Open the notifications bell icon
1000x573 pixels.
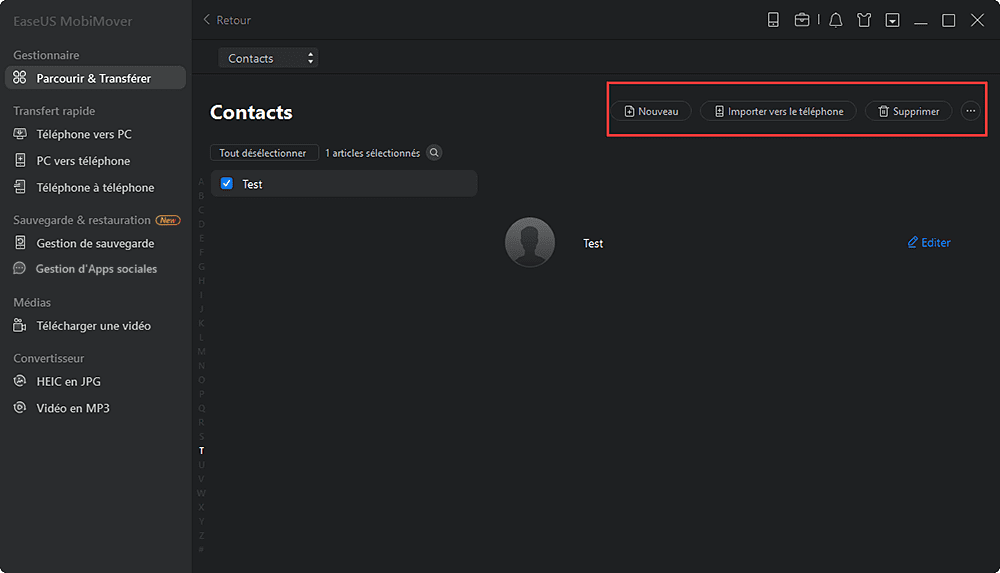[x=835, y=20]
